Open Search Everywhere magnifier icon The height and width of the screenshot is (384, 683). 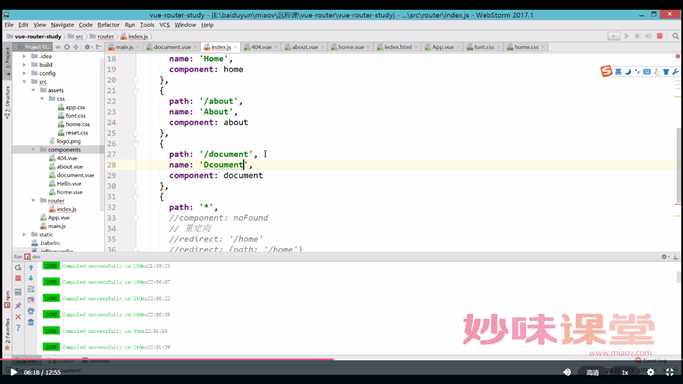675,36
